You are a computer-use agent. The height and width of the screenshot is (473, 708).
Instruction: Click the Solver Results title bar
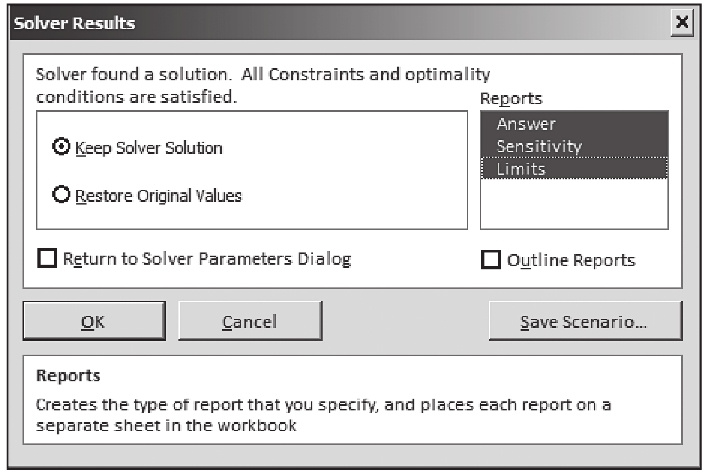(x=300, y=22)
